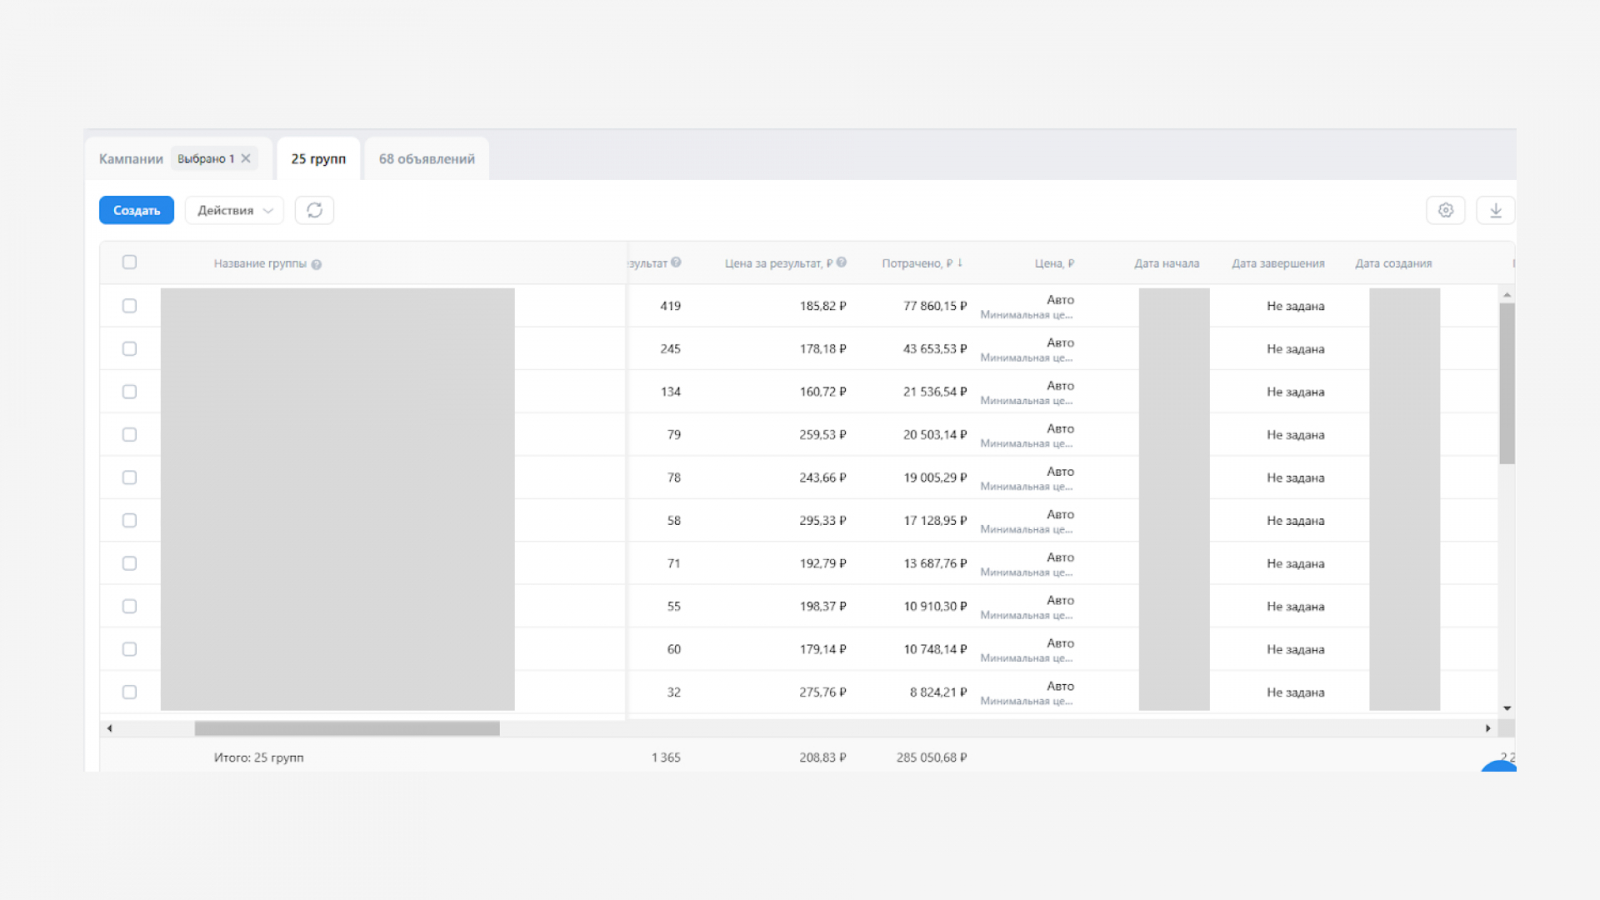
Task: Click the Дата создания column header
Action: tap(1393, 264)
